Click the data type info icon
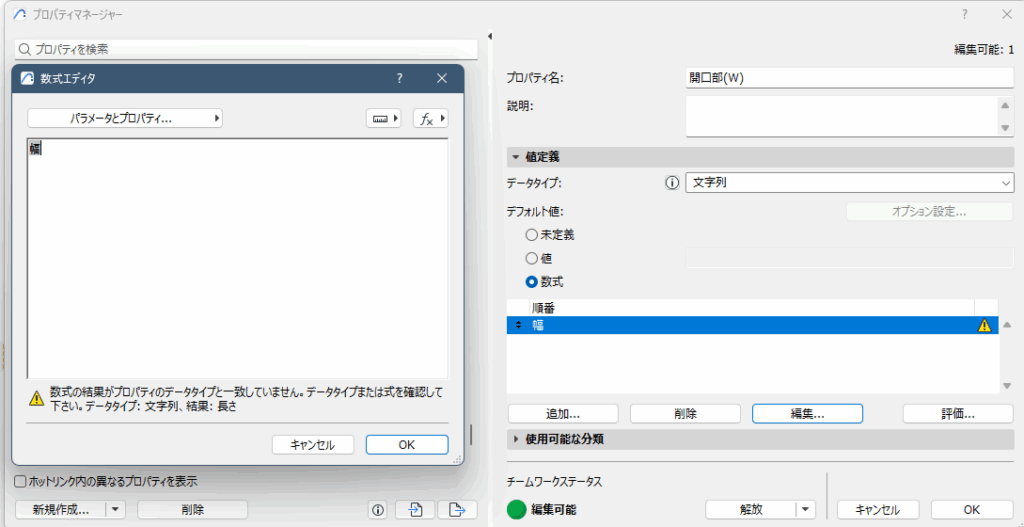This screenshot has height=527, width=1024. (x=672, y=183)
